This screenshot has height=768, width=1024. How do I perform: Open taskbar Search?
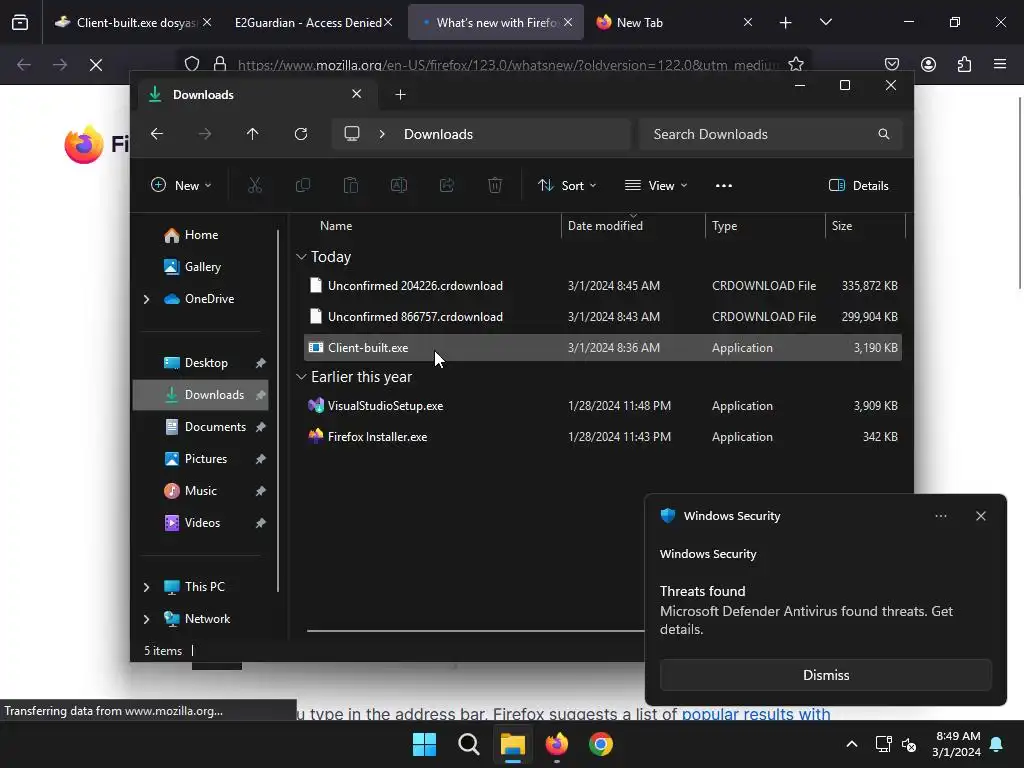[468, 744]
